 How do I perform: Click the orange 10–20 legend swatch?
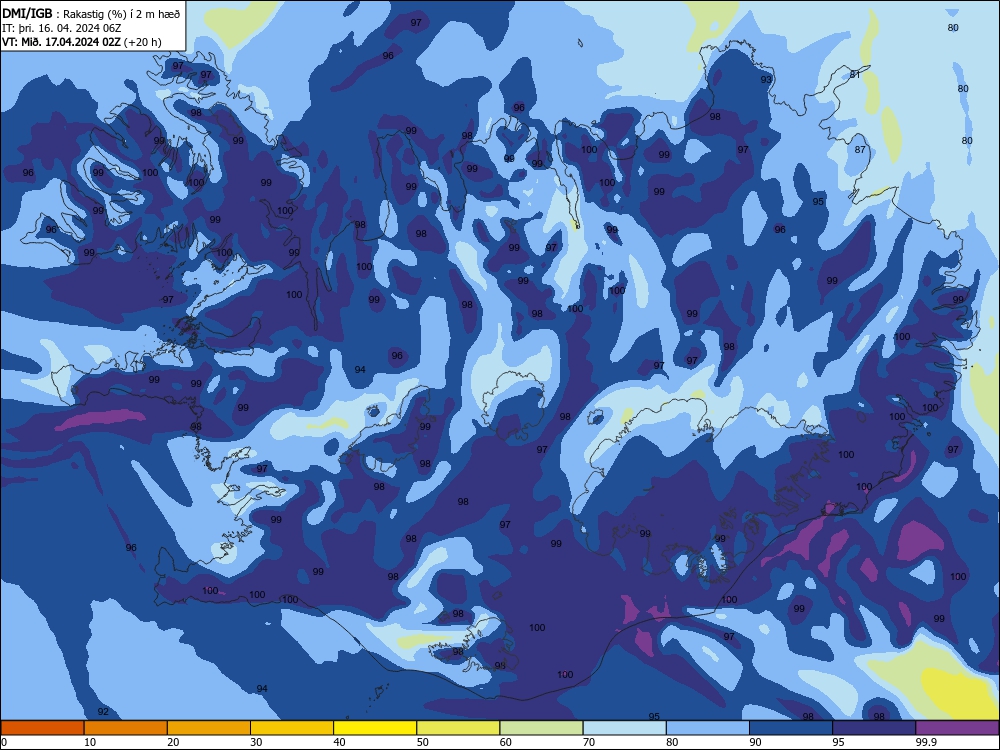[x=126, y=728]
